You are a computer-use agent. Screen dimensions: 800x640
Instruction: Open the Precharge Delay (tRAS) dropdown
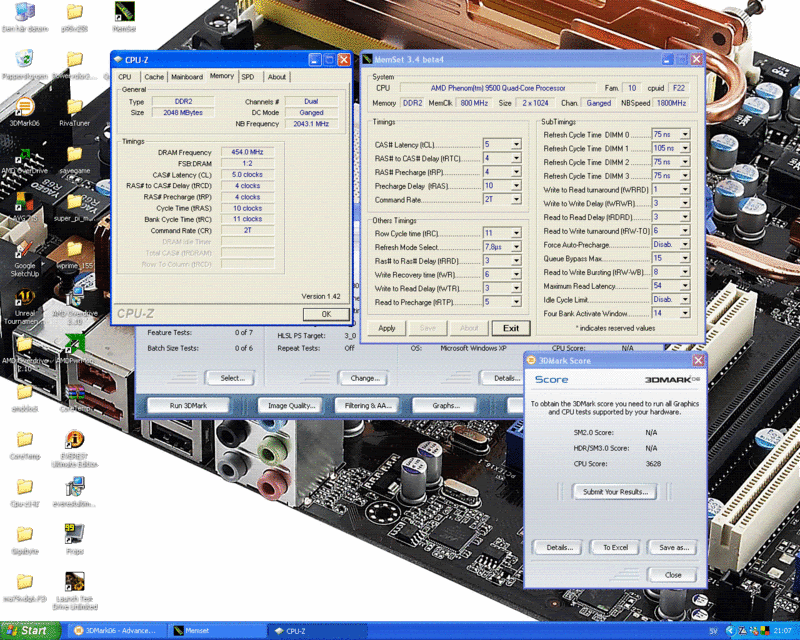[516, 186]
